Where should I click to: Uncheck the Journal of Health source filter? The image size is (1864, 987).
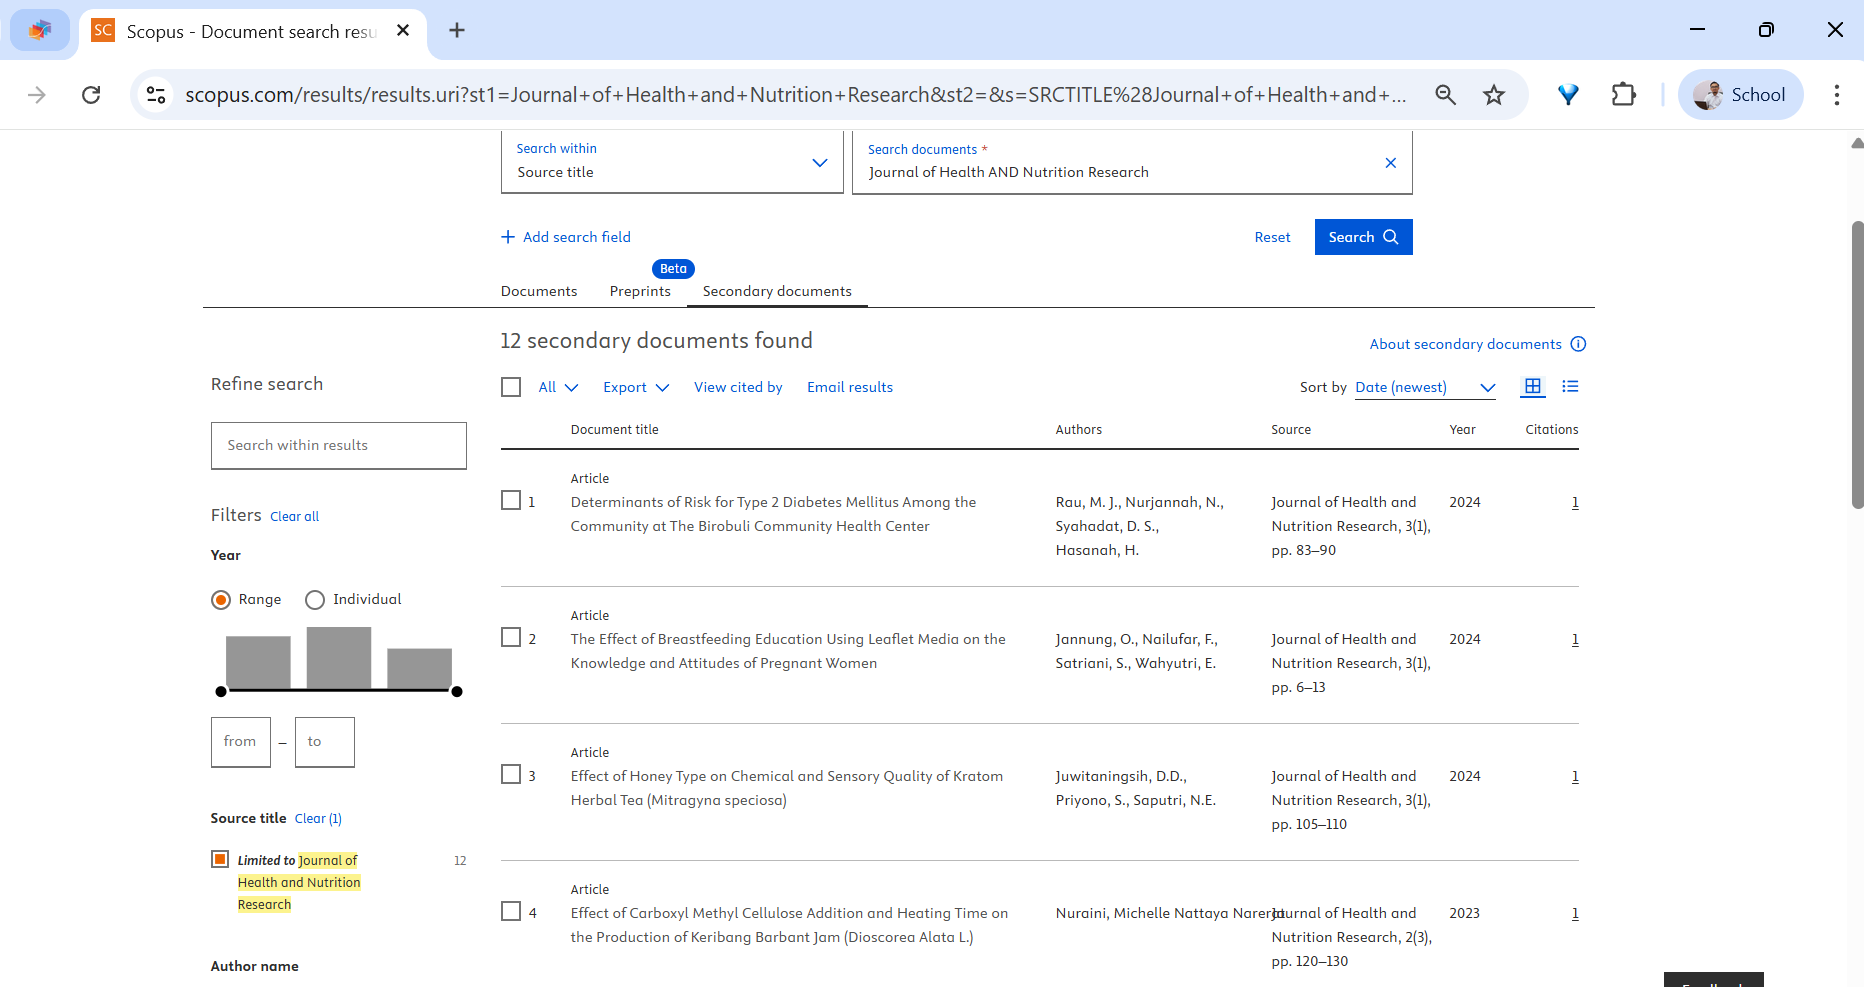[220, 859]
